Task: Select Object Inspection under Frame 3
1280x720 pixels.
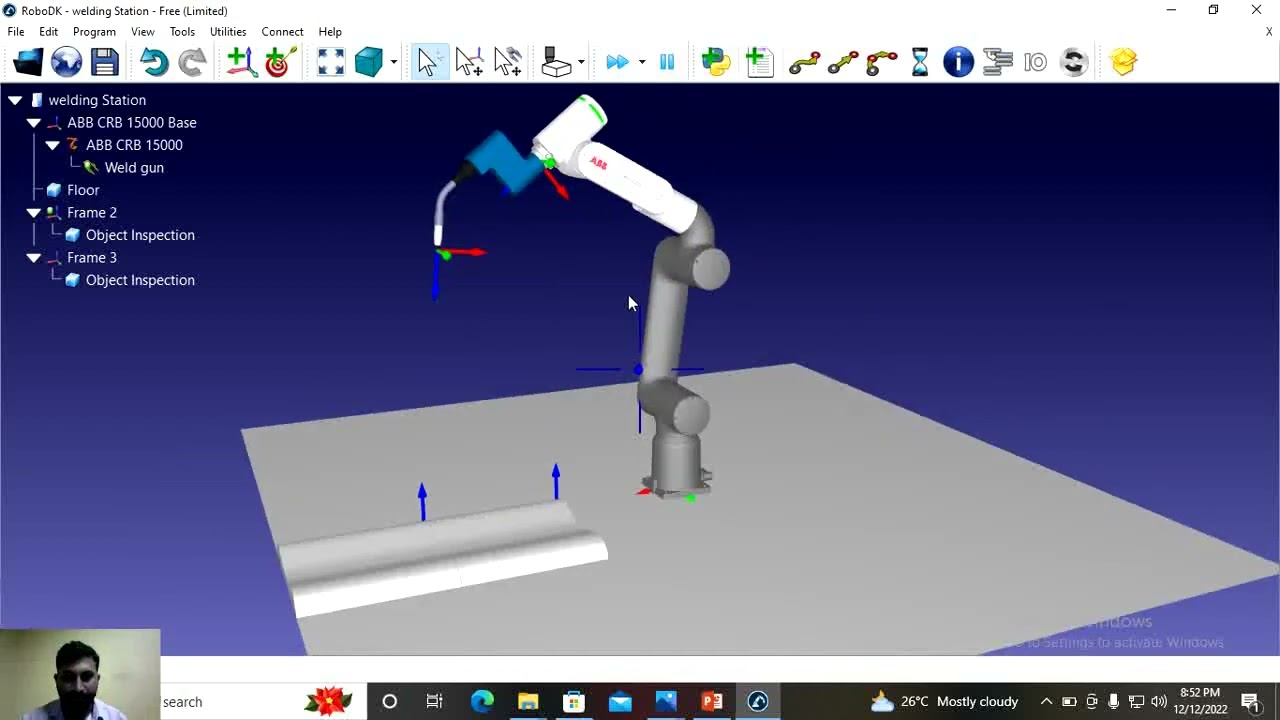Action: (x=140, y=280)
